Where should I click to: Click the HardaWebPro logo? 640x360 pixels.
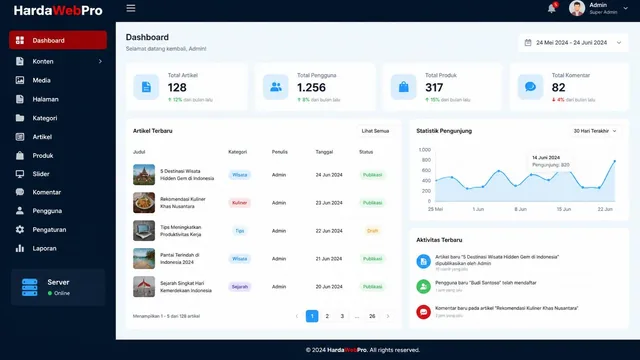click(x=58, y=10)
